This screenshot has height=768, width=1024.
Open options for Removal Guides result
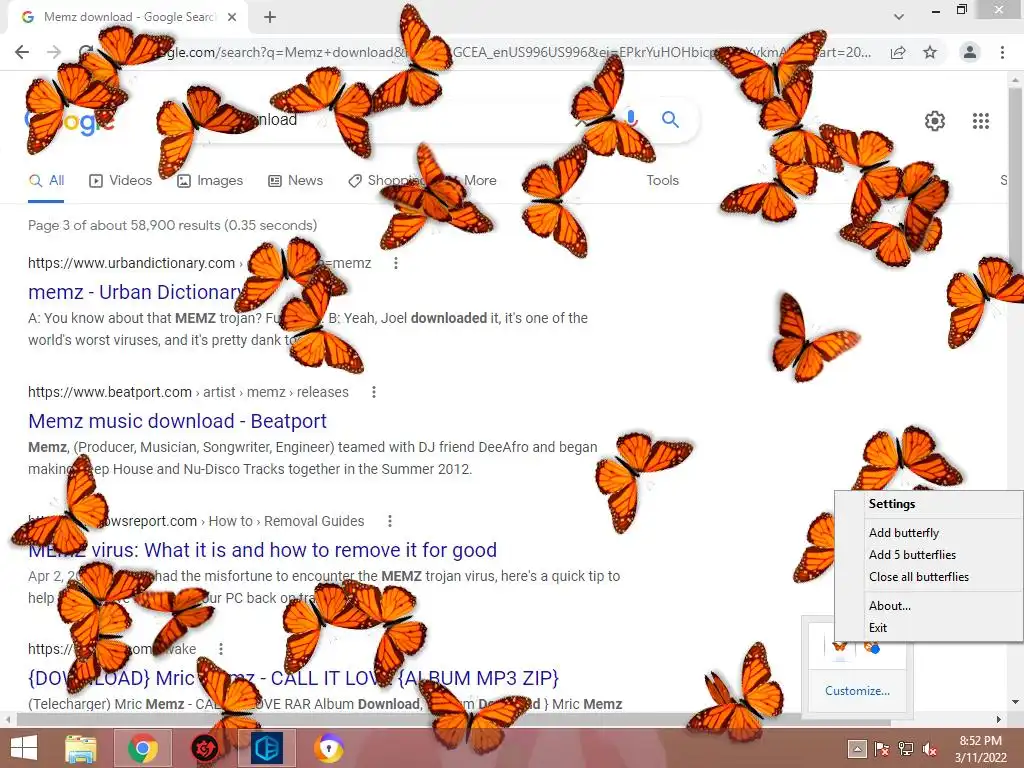390,521
